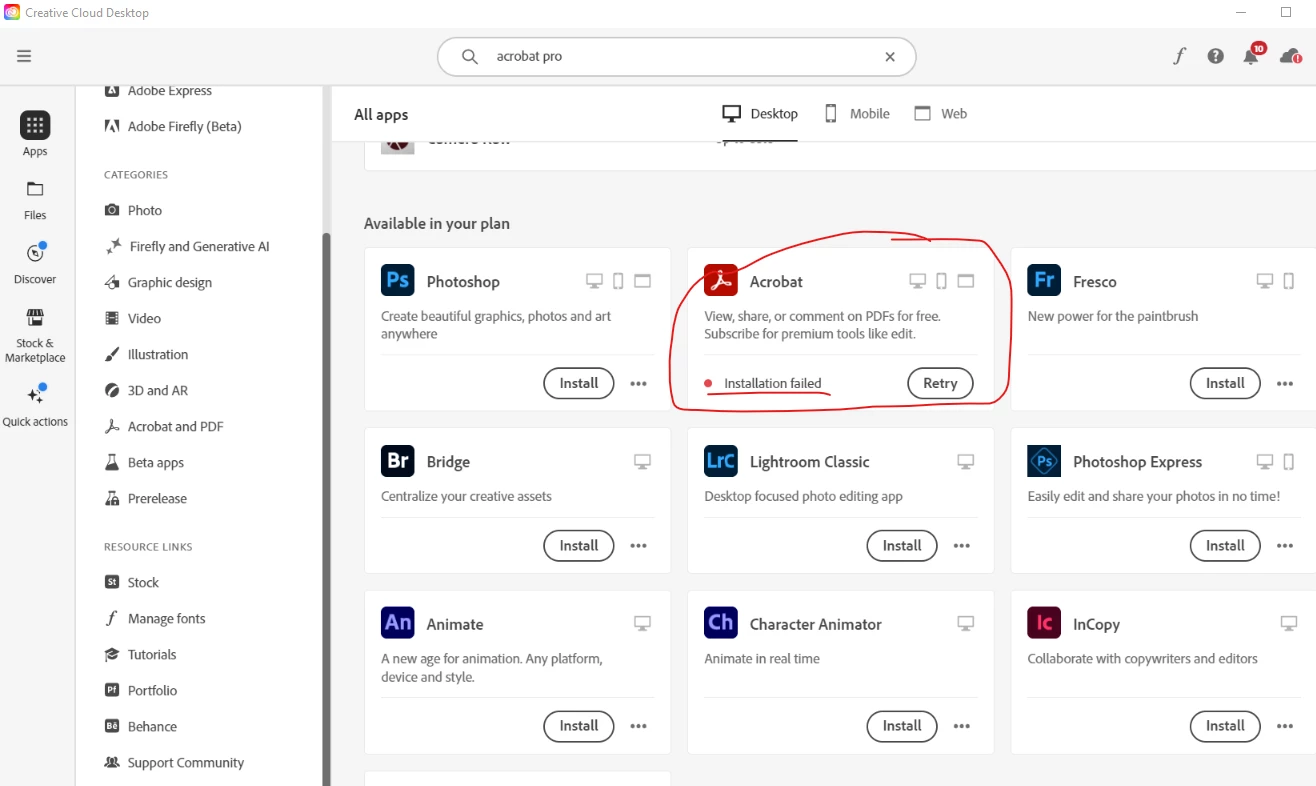Click the Photoshop app icon
The image size is (1316, 786).
click(x=398, y=280)
